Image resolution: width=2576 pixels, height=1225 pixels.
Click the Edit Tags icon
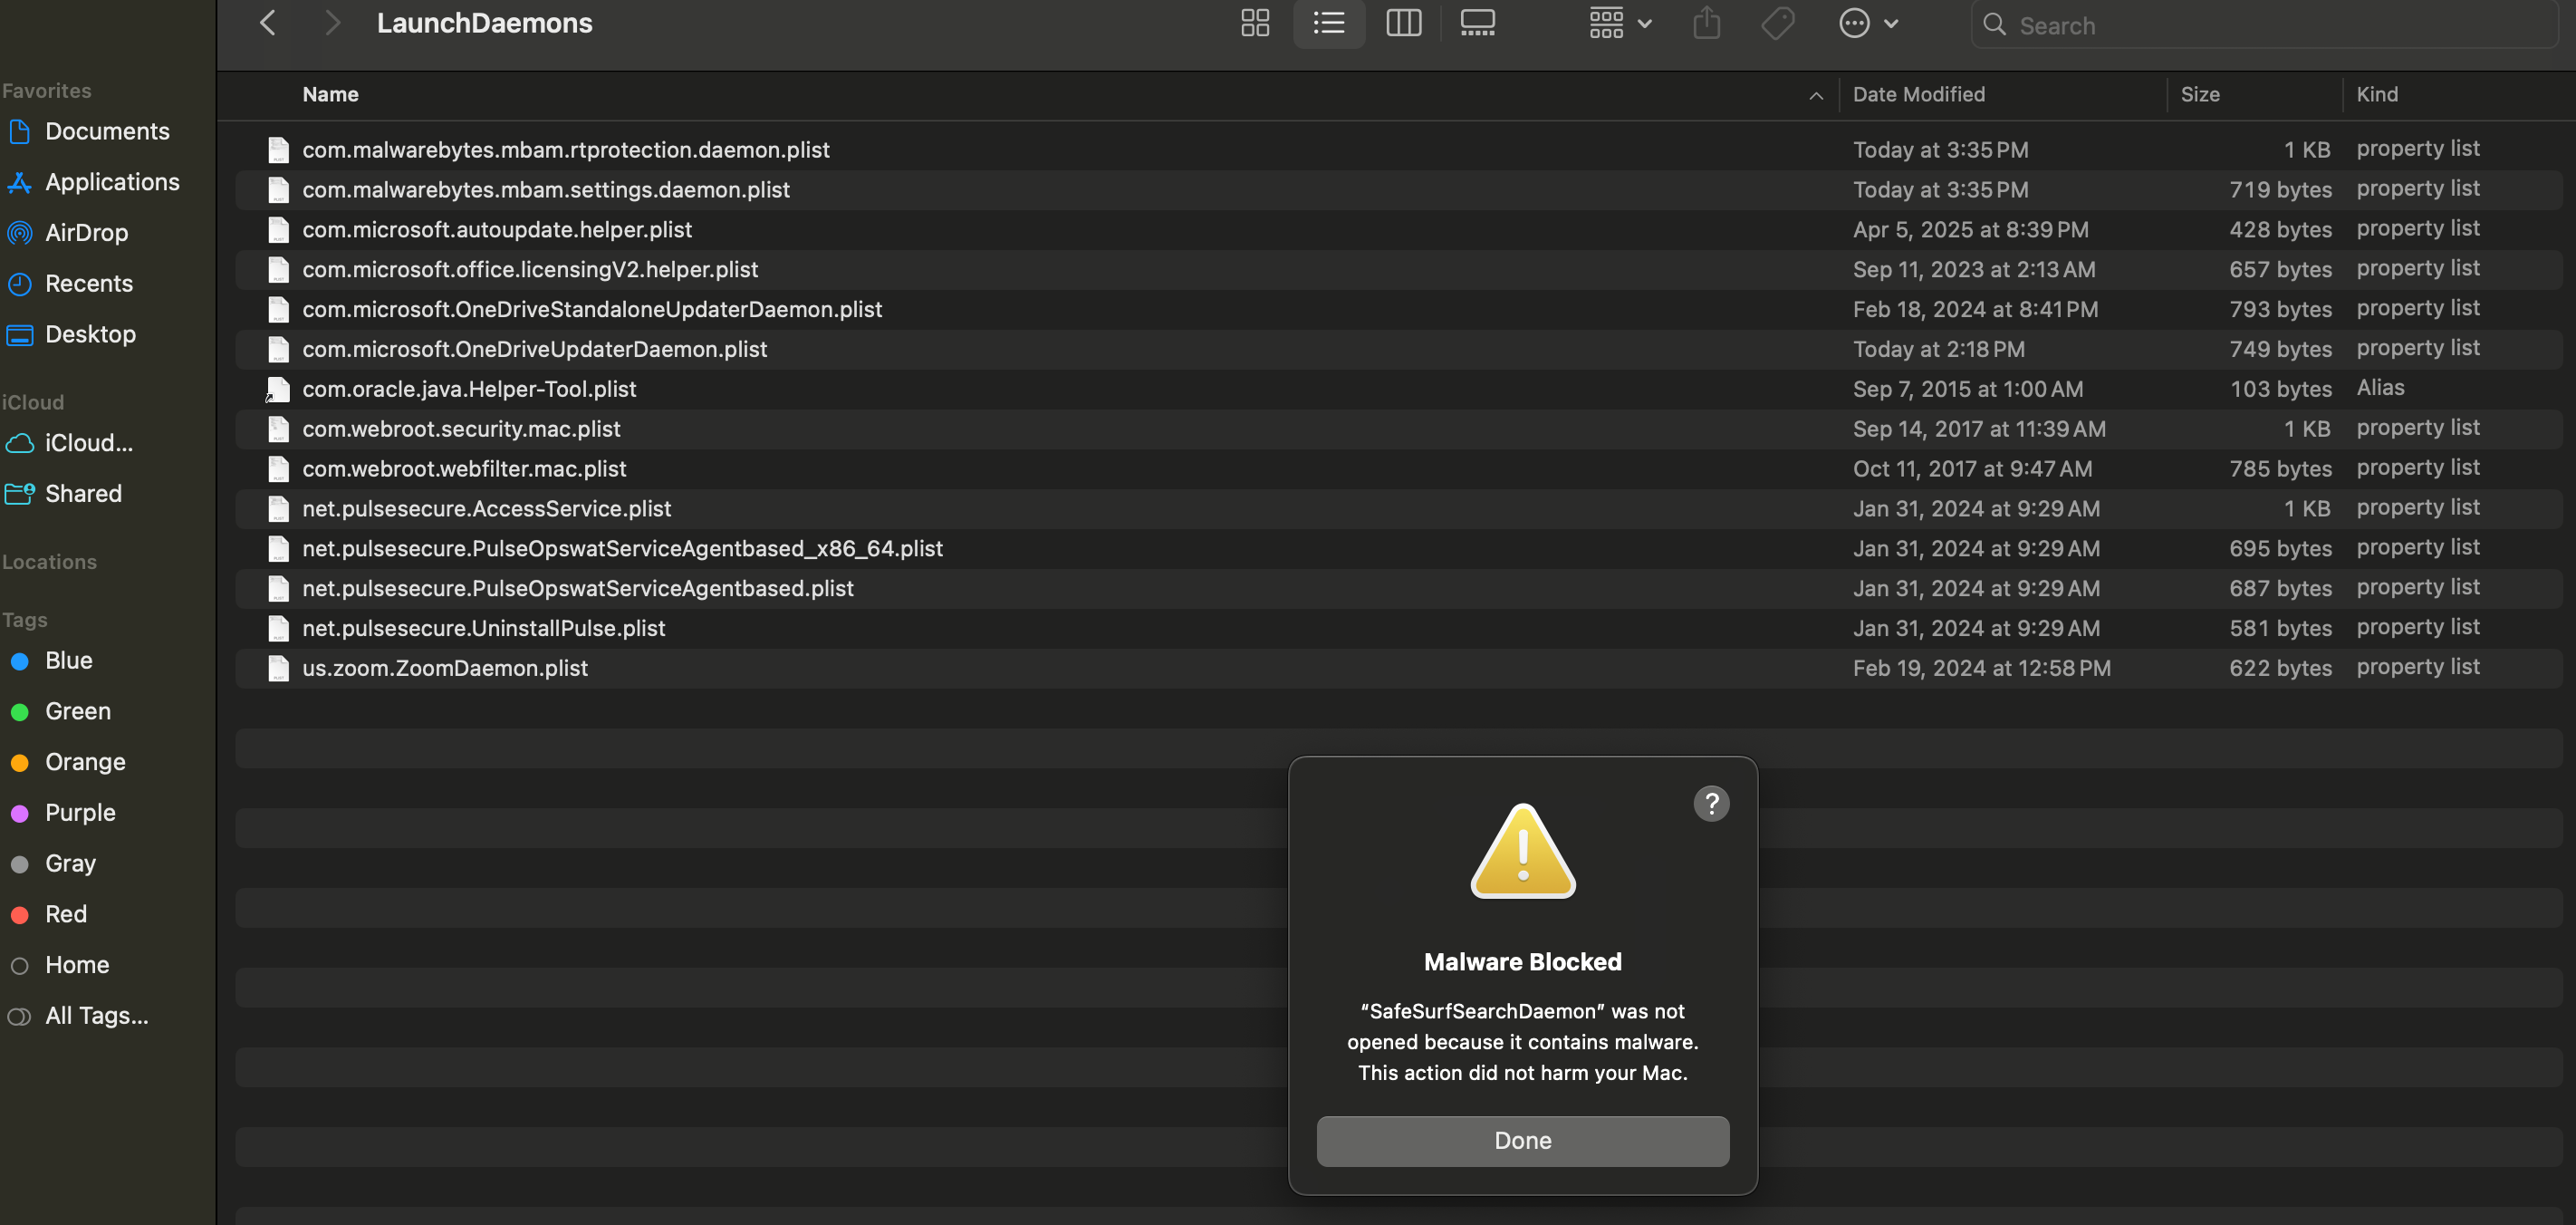[x=1777, y=23]
